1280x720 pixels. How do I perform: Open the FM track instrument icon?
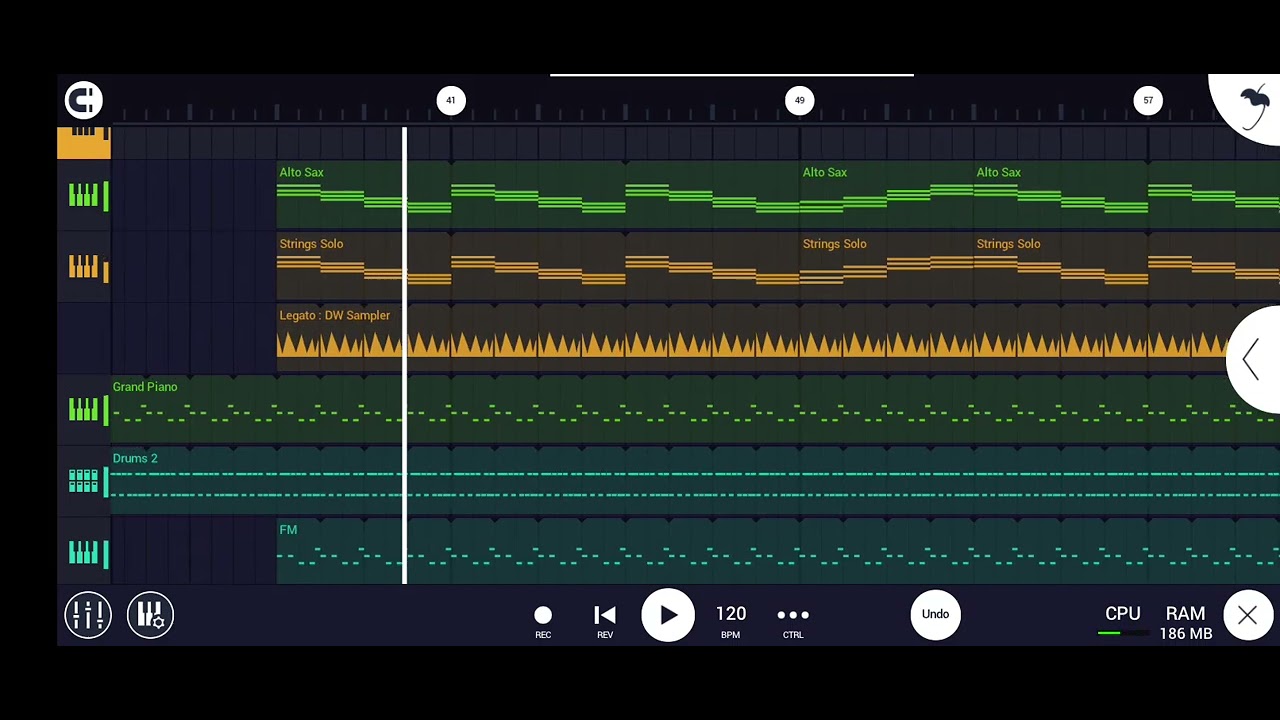[84, 552]
